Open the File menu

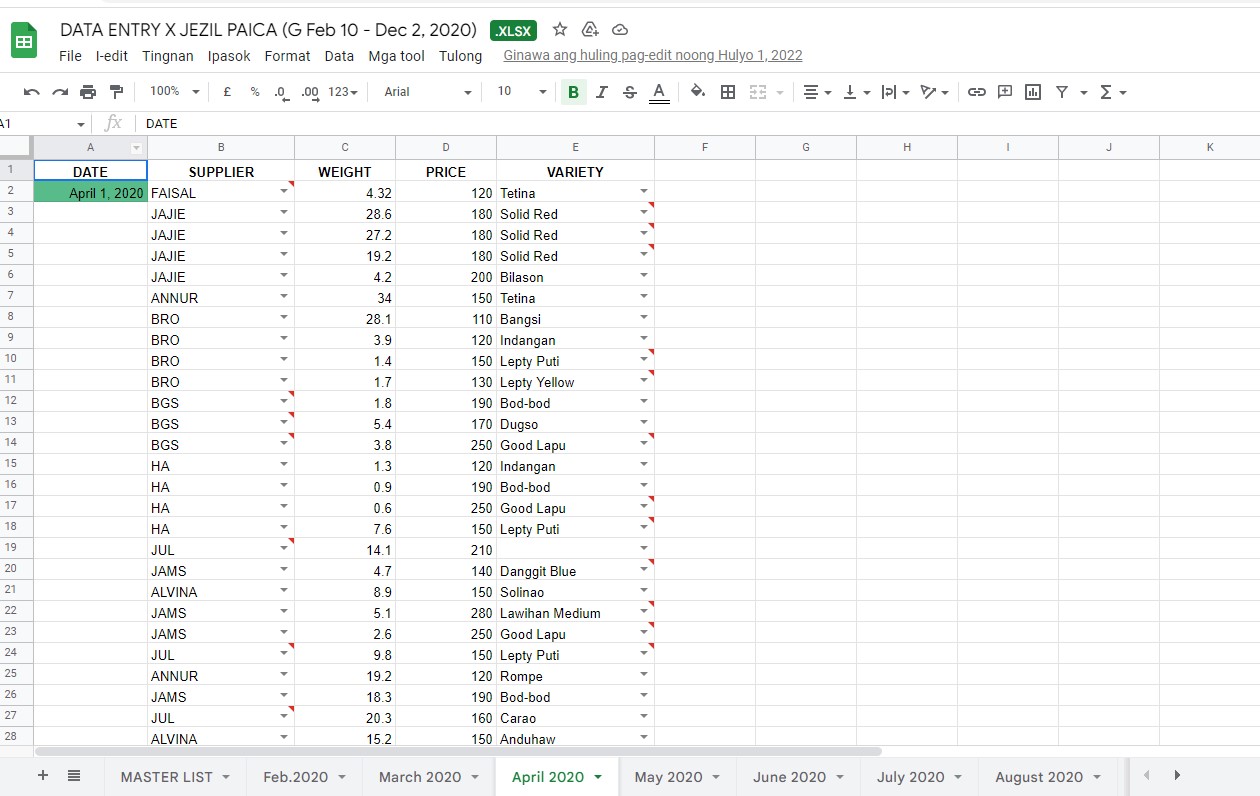[70, 56]
